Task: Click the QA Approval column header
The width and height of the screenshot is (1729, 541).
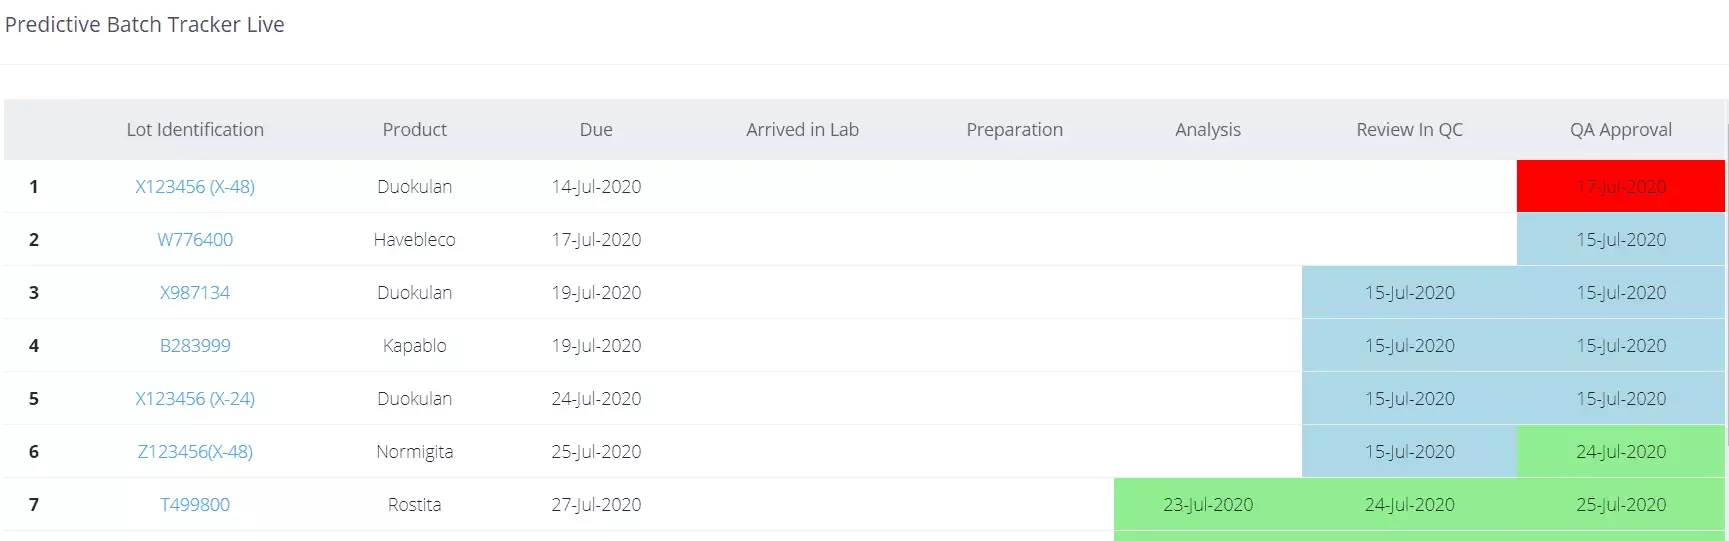Action: (1621, 130)
